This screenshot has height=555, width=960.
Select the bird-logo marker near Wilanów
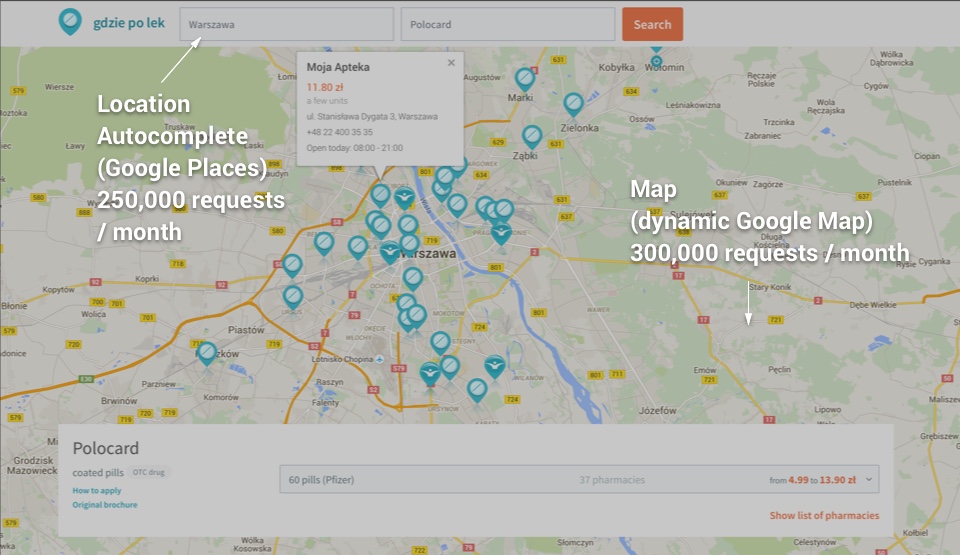pyautogui.click(x=495, y=366)
